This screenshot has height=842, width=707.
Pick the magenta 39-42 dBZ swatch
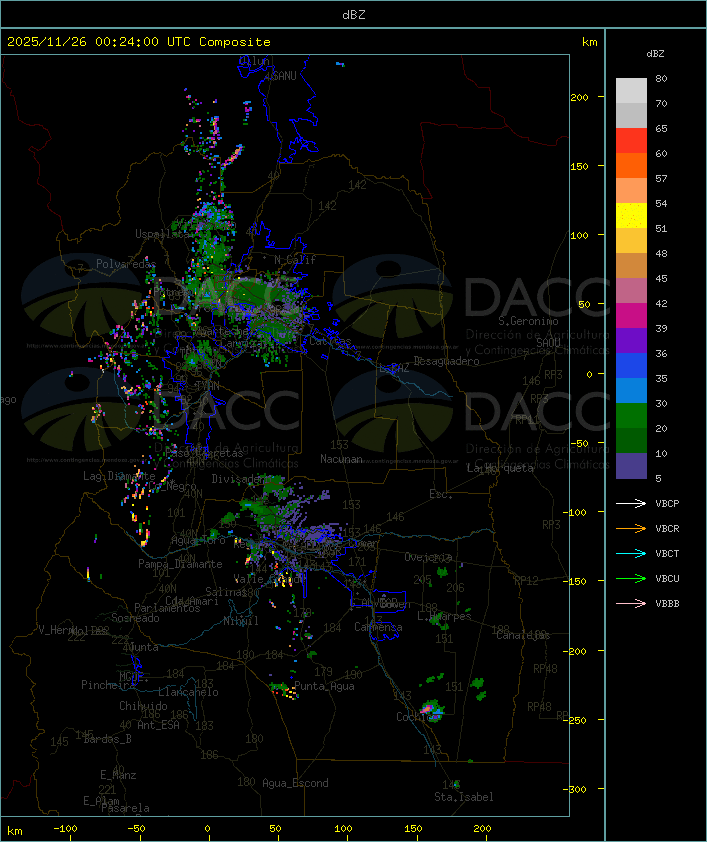[631, 316]
